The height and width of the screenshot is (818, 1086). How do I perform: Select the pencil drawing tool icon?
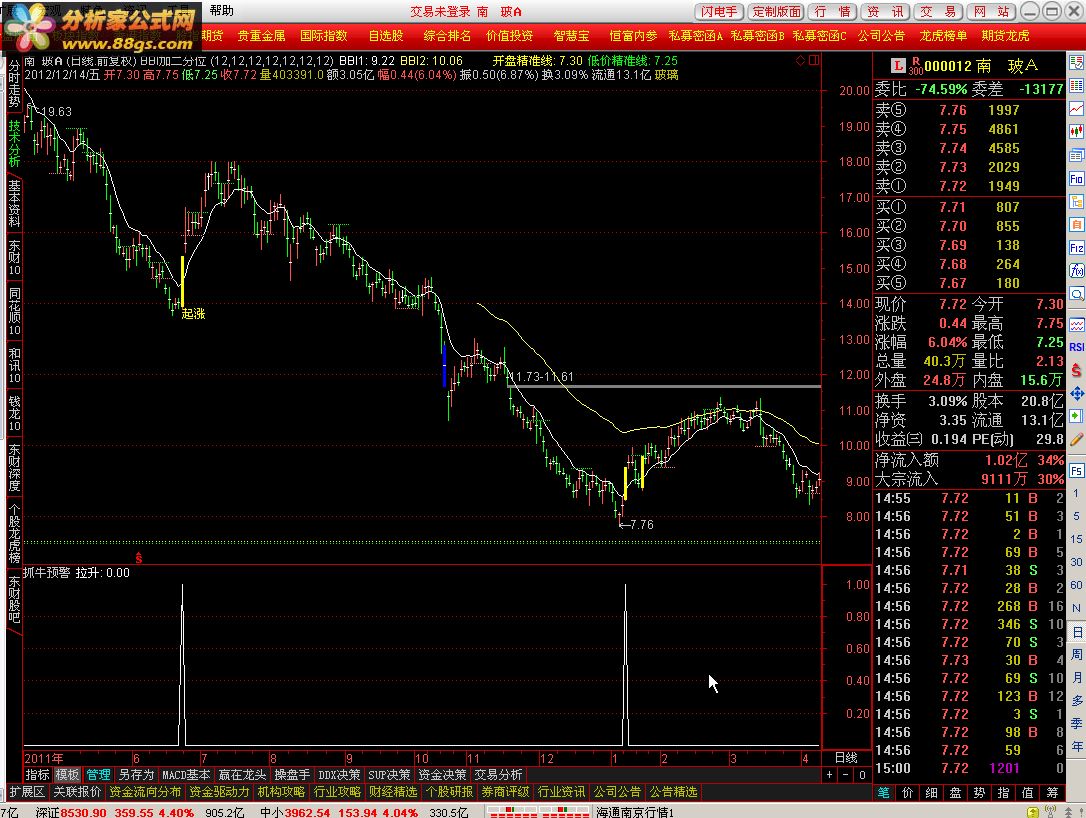pos(1076,439)
